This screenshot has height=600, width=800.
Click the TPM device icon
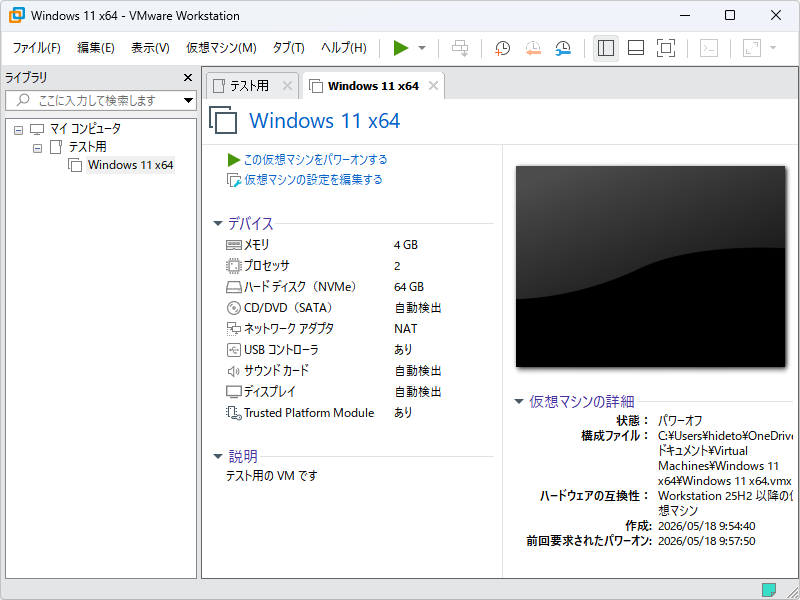(233, 413)
